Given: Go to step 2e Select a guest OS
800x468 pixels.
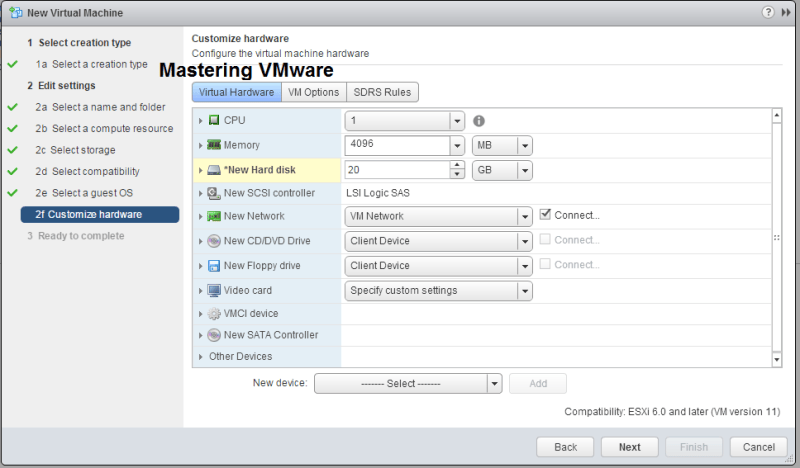Looking at the screenshot, I should click(x=84, y=193).
